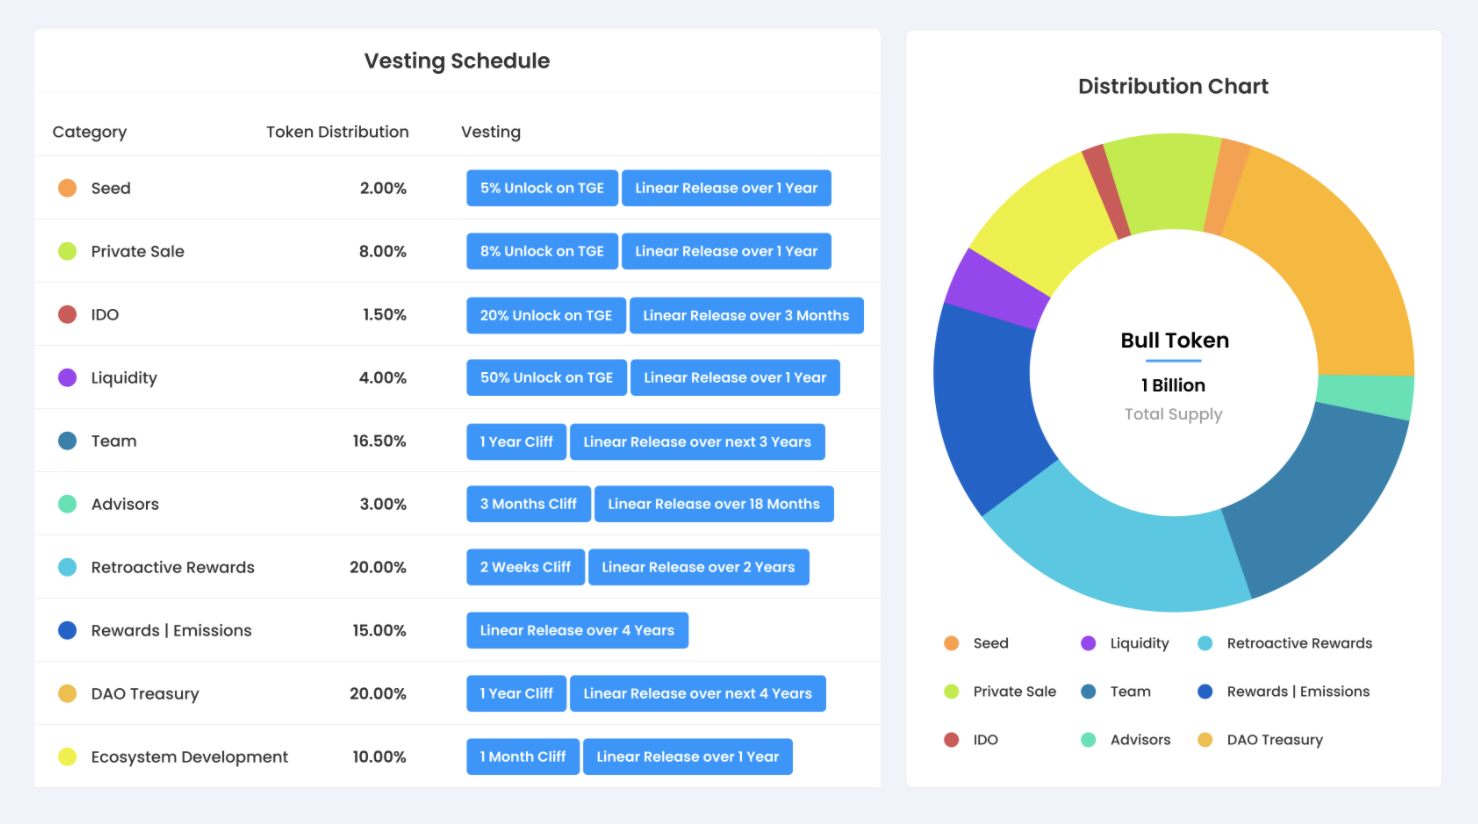Click the red IDO color dot
This screenshot has height=824, width=1478.
[67, 314]
